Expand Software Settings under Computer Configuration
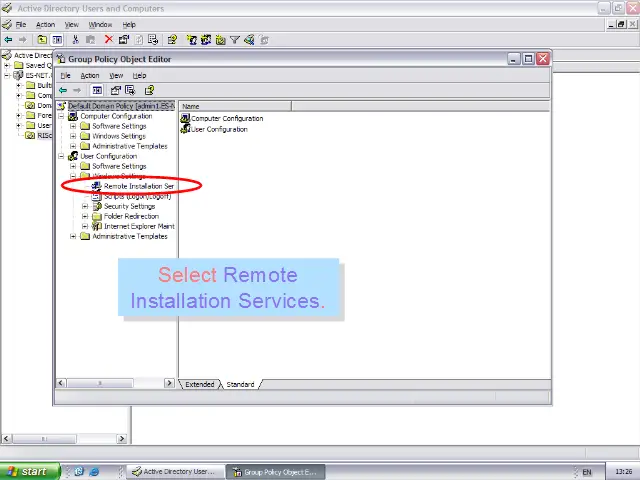 coord(73,126)
